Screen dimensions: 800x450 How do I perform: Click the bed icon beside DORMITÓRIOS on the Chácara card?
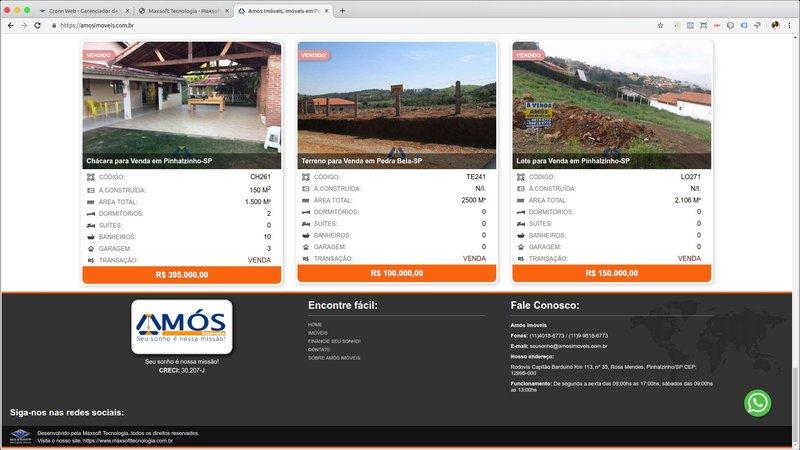tap(91, 214)
